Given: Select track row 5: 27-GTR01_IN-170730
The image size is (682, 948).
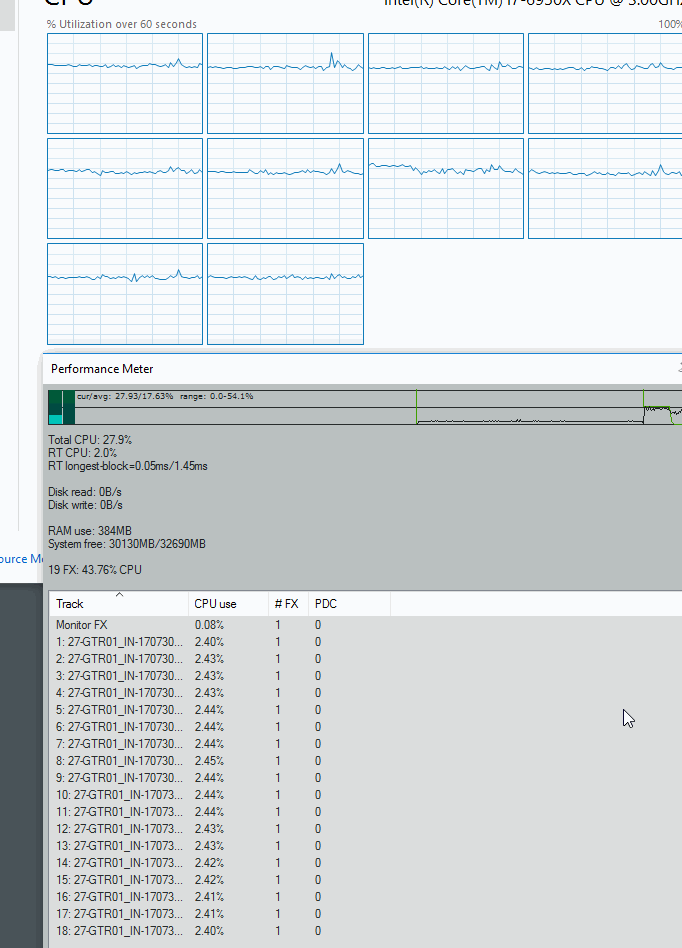Looking at the screenshot, I should (x=365, y=709).
